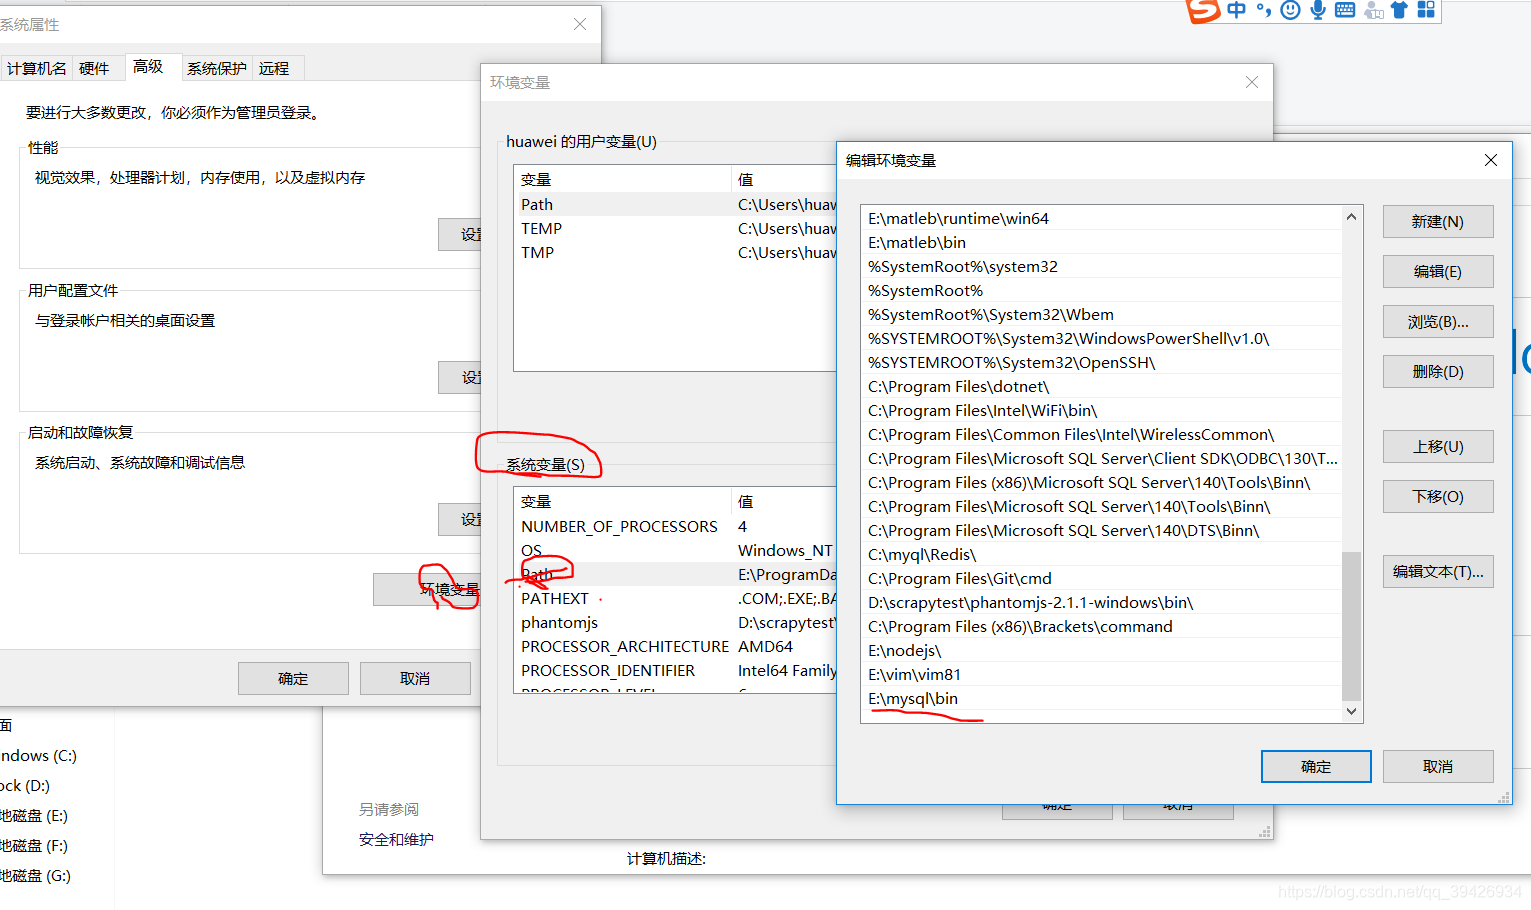The width and height of the screenshot is (1531, 910).
Task: Click 确定 in the 系统属性 window
Action: (293, 679)
